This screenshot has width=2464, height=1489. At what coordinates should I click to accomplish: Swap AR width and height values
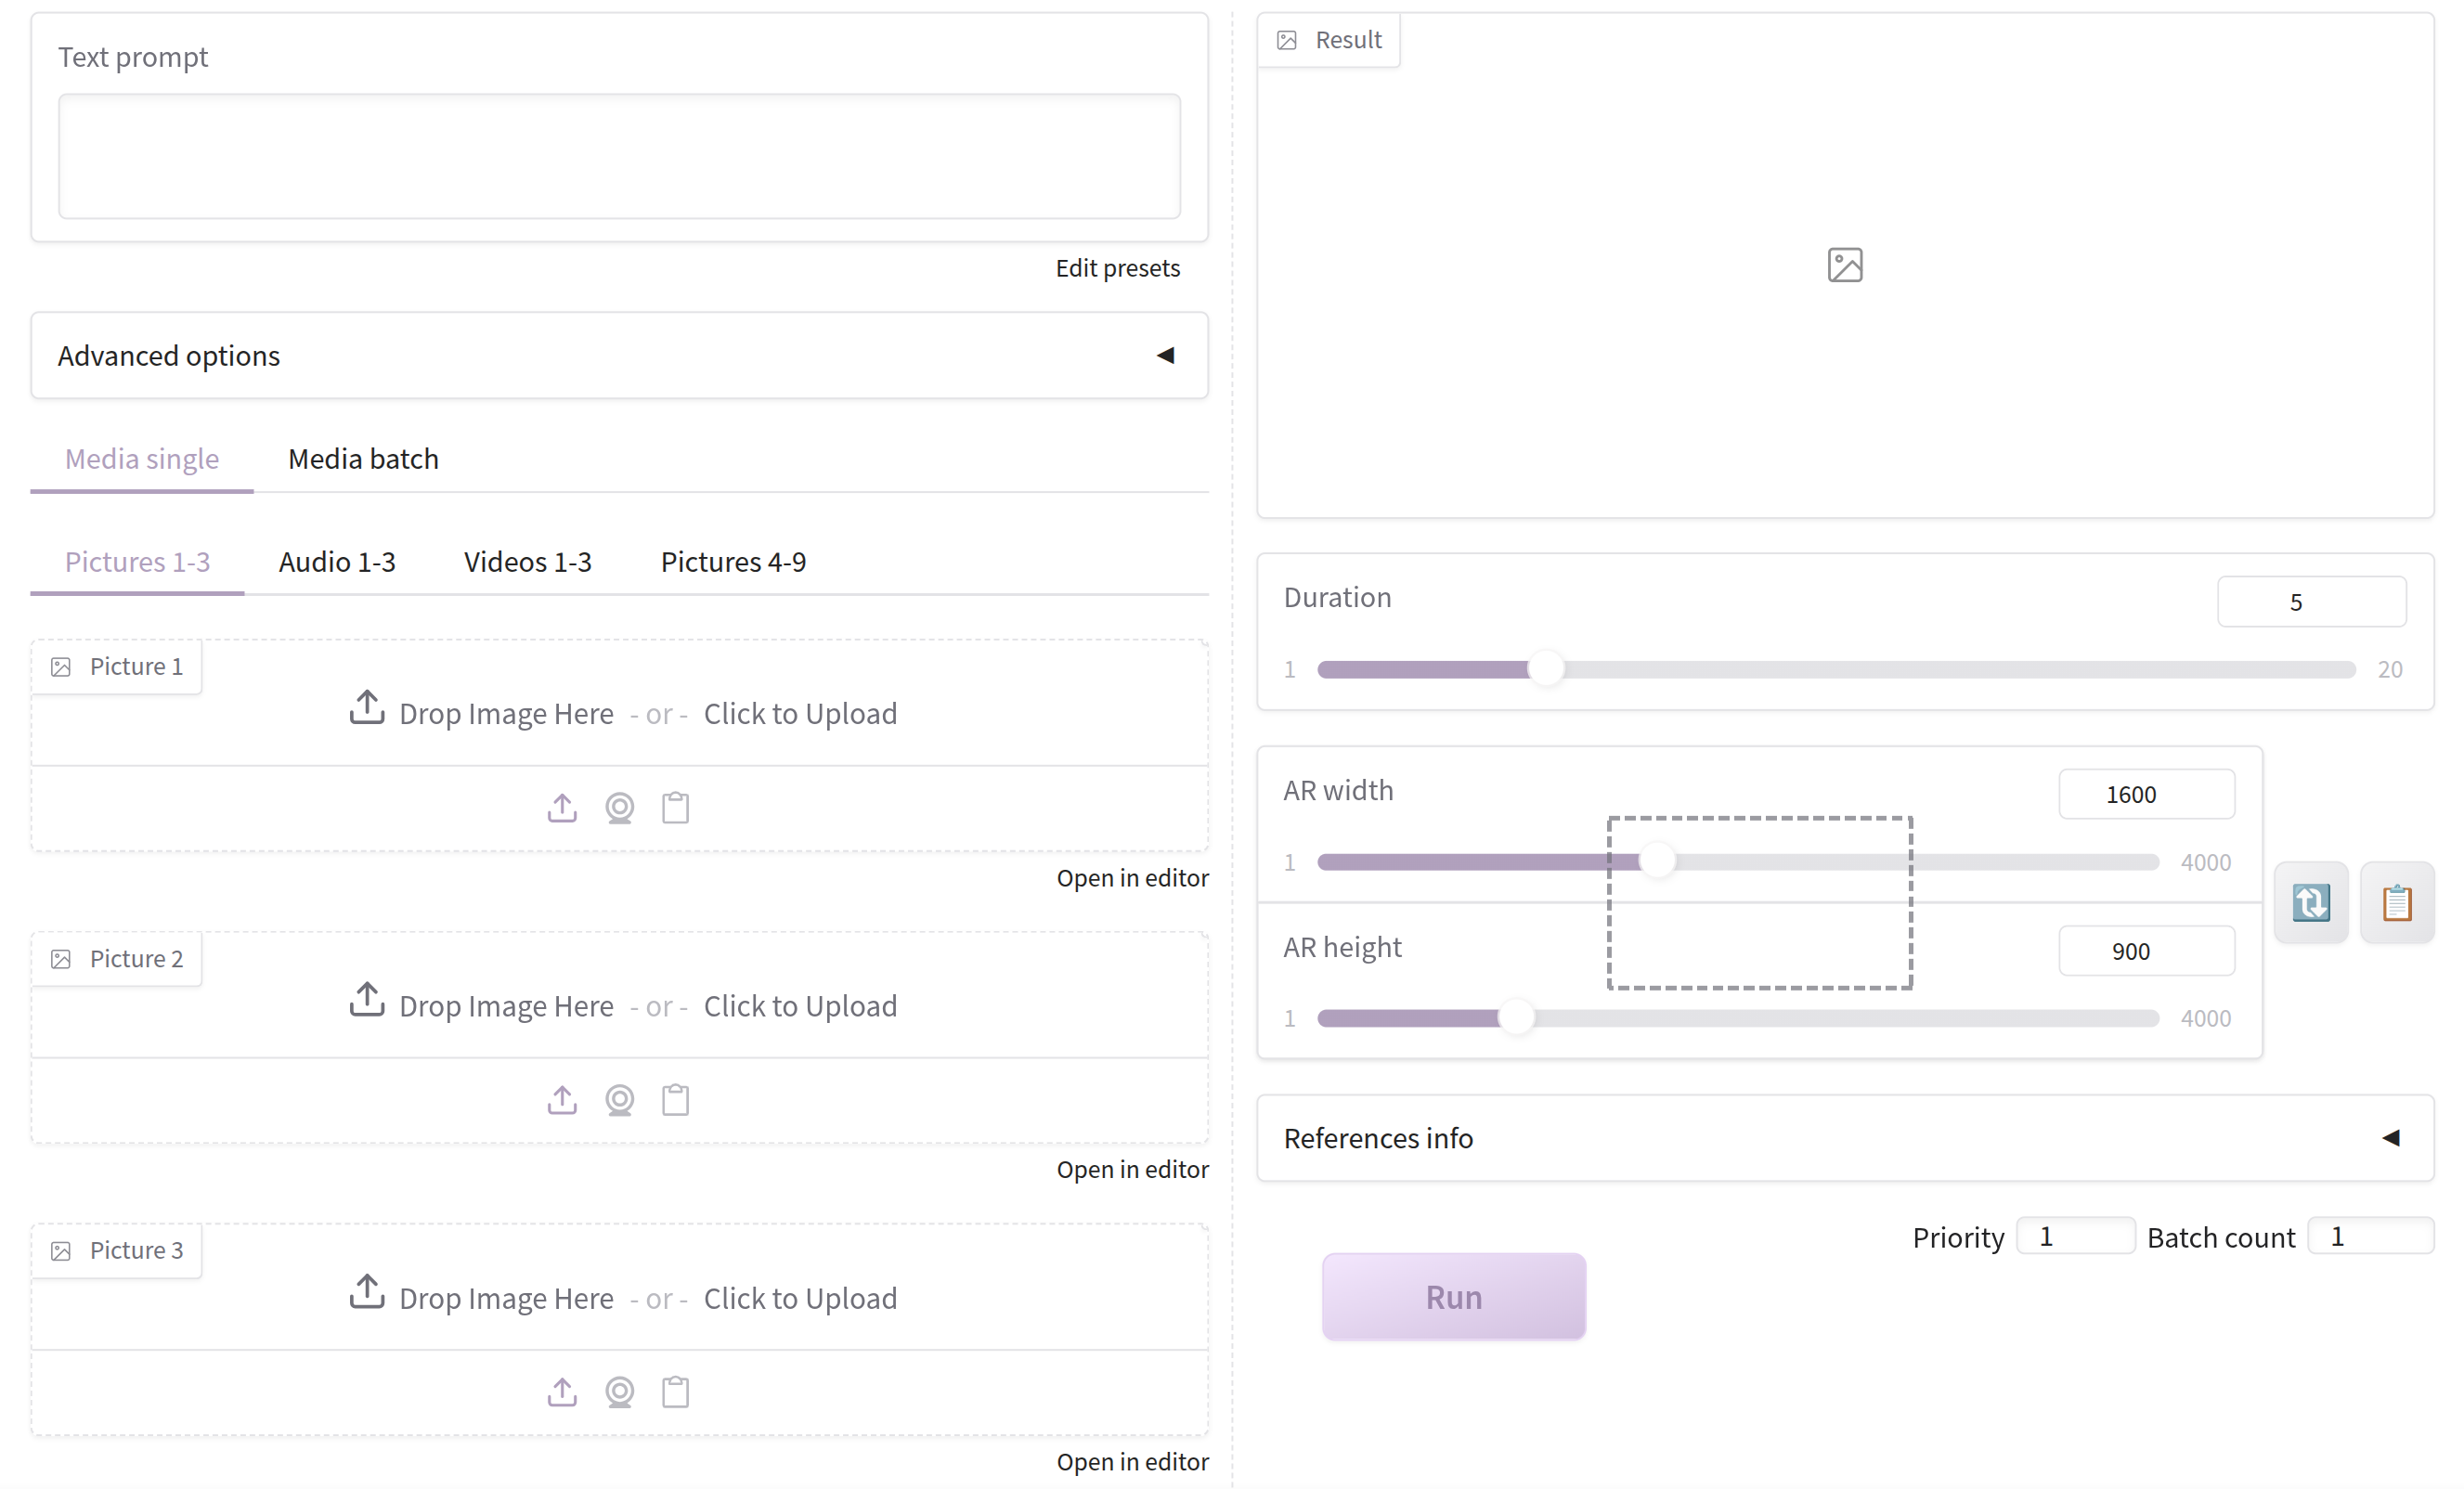tap(2311, 902)
